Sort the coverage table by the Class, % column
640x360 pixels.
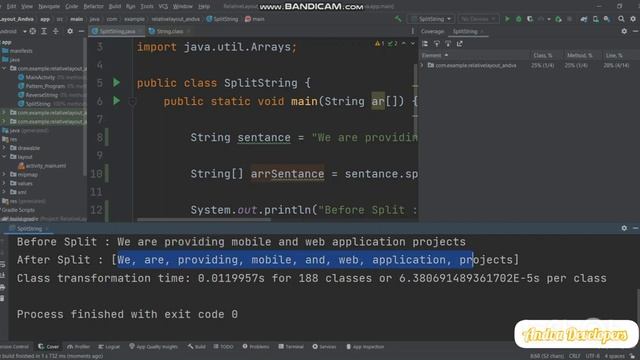pyautogui.click(x=542, y=55)
